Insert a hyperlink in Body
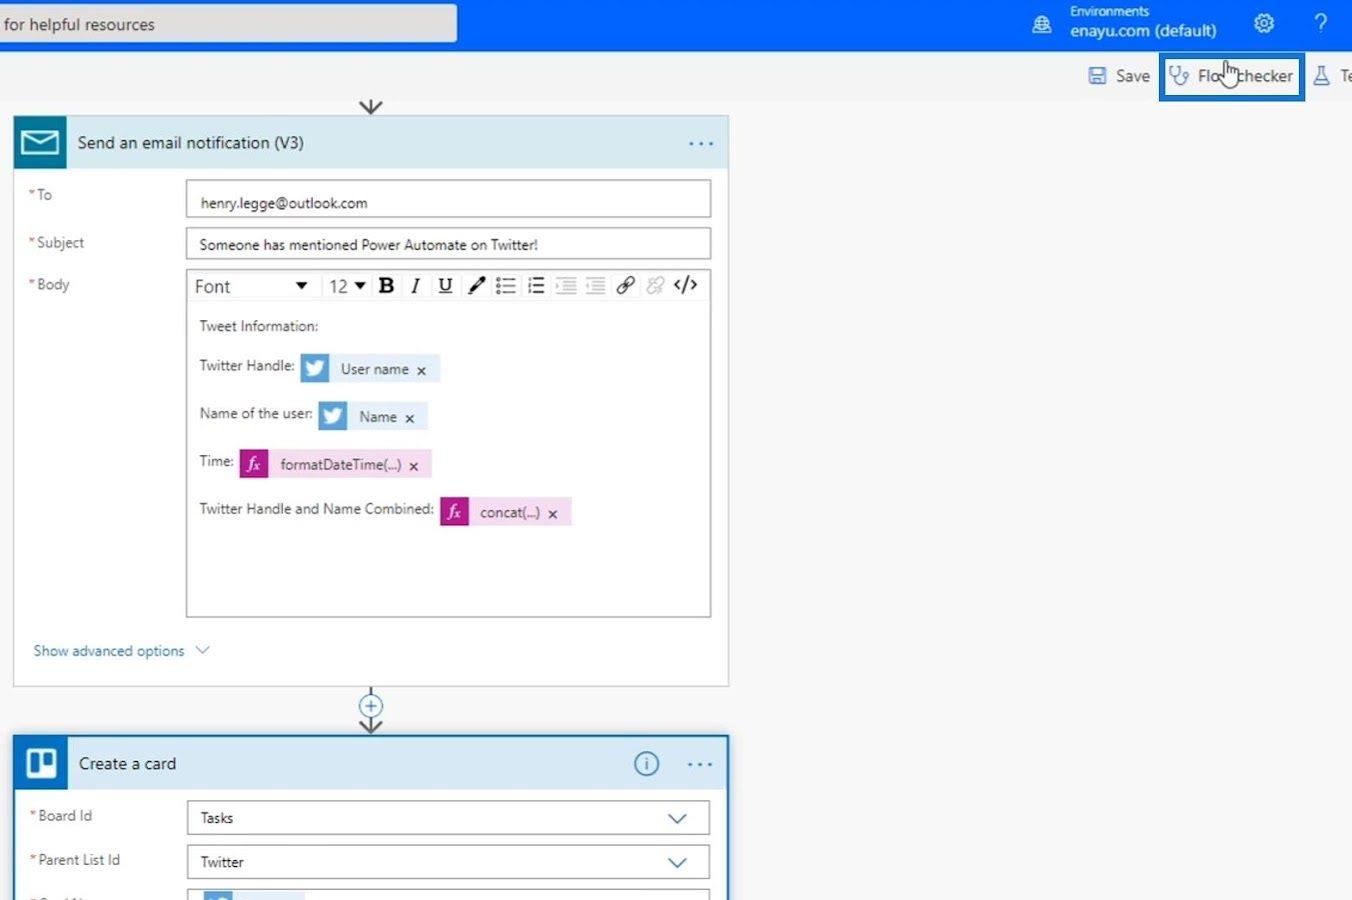This screenshot has height=900, width=1352. pyautogui.click(x=625, y=286)
